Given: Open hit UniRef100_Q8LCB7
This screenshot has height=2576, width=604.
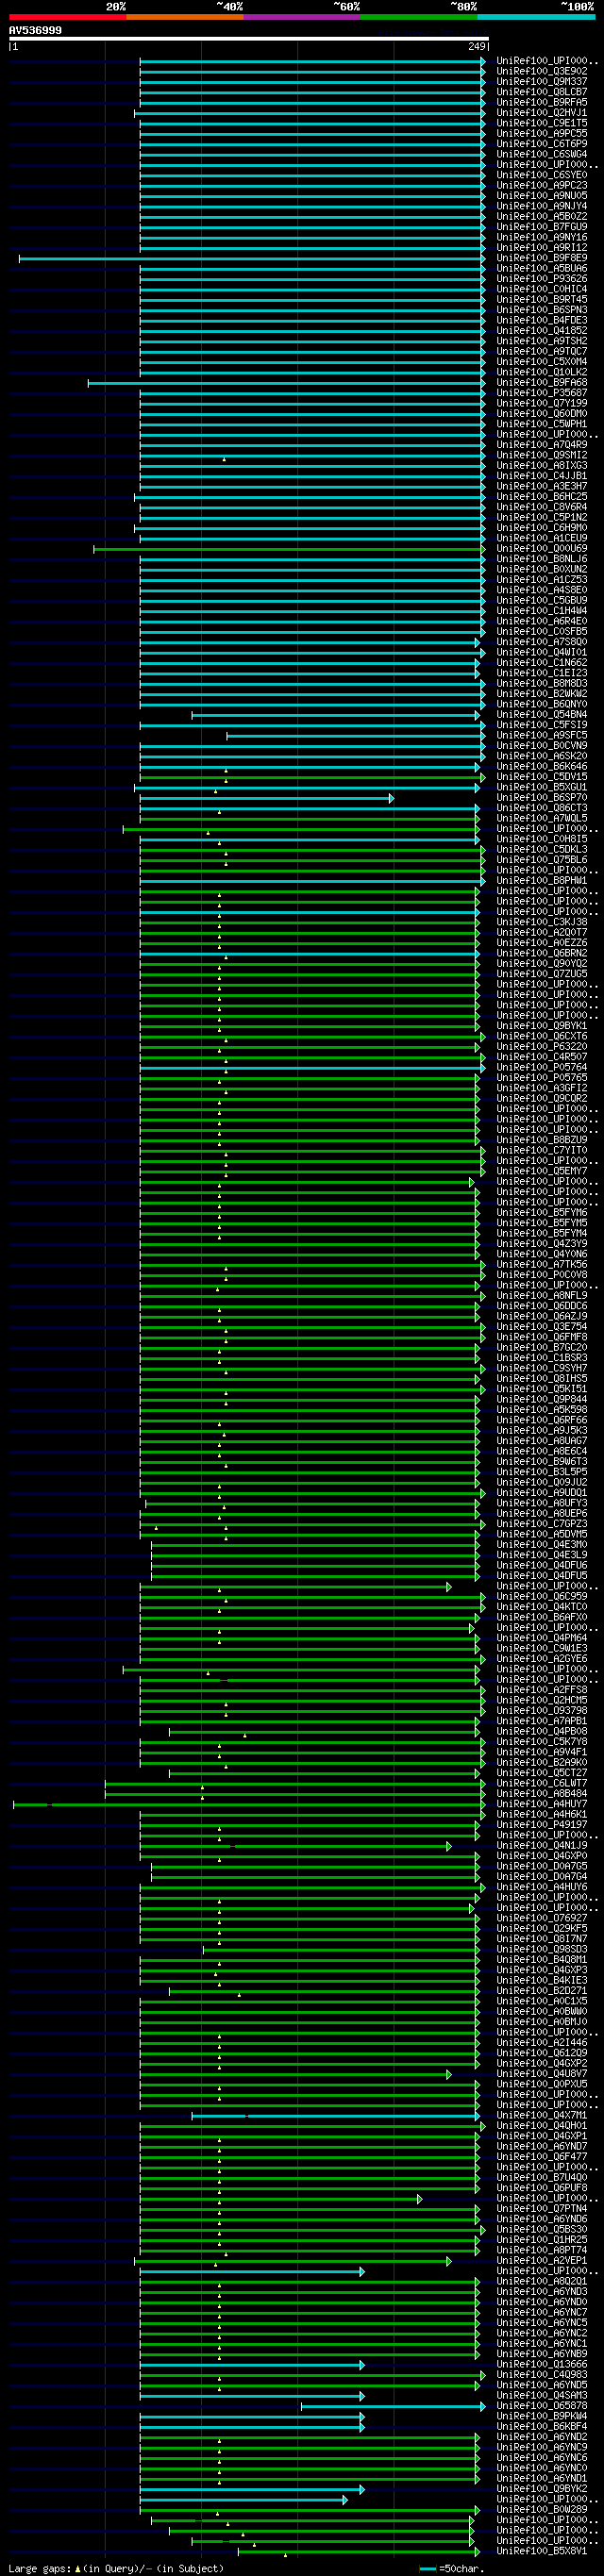Looking at the screenshot, I should click(x=542, y=92).
